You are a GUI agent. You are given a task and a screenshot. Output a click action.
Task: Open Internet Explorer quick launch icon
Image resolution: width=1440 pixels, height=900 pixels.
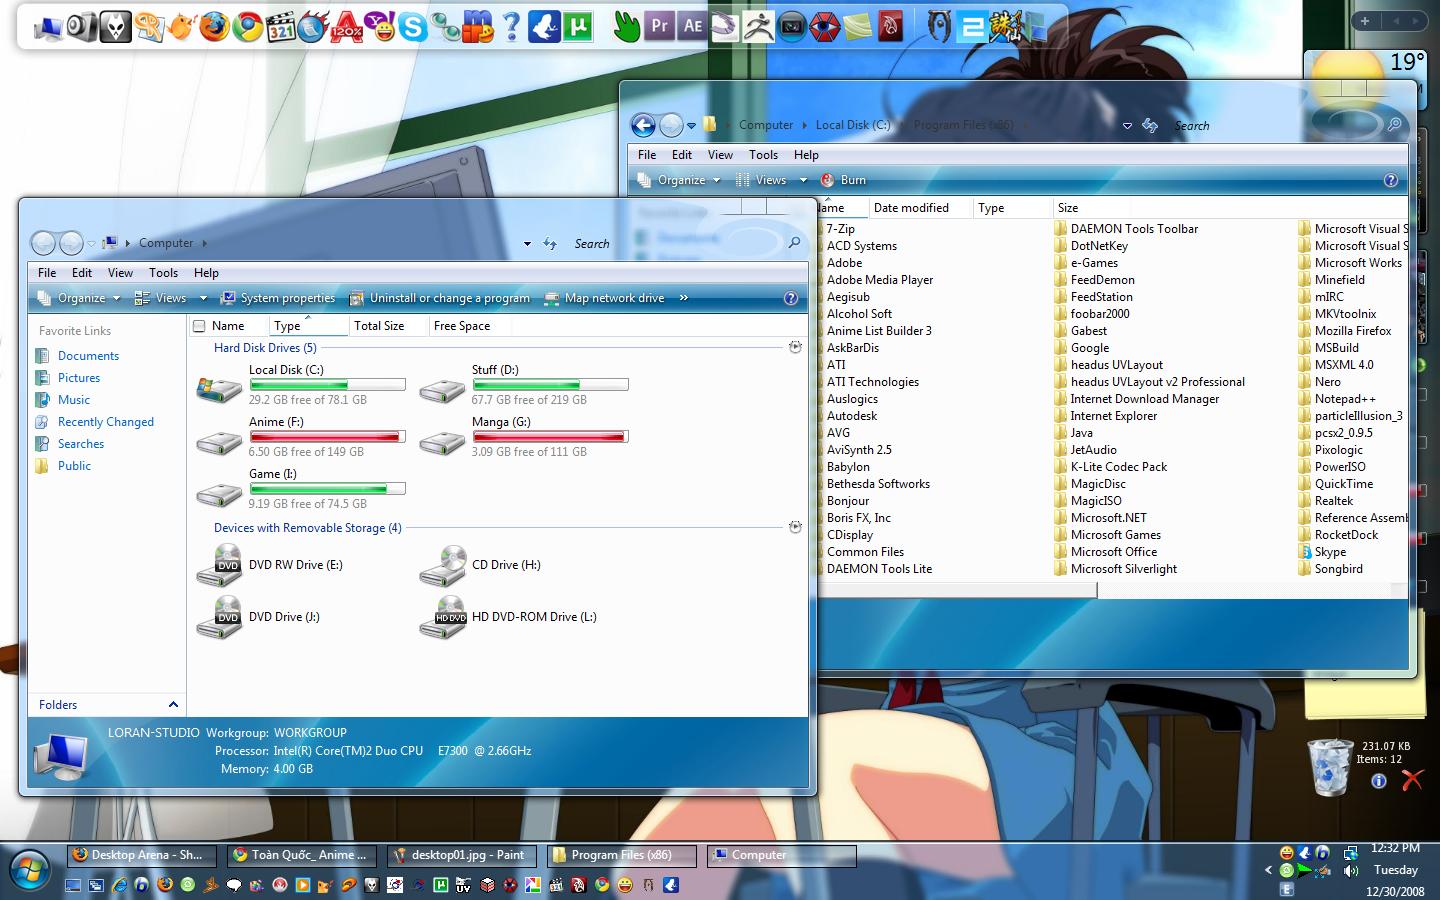click(x=119, y=885)
